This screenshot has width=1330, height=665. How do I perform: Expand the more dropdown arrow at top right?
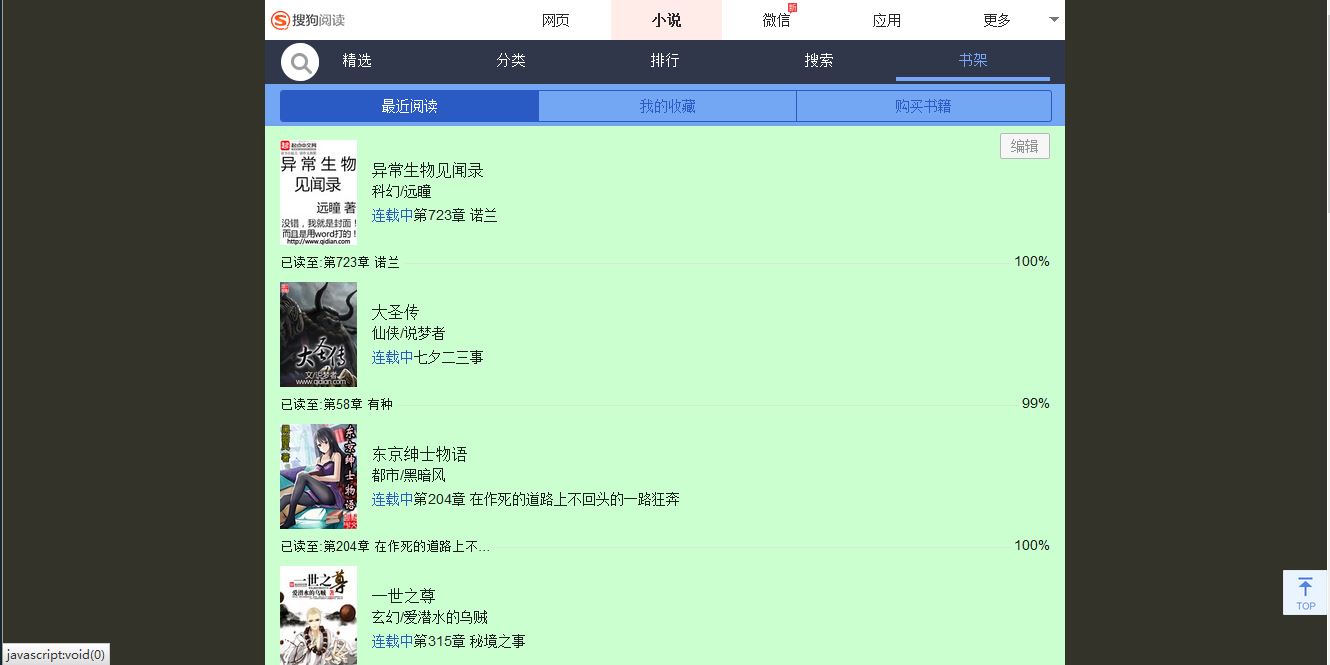(1054, 20)
